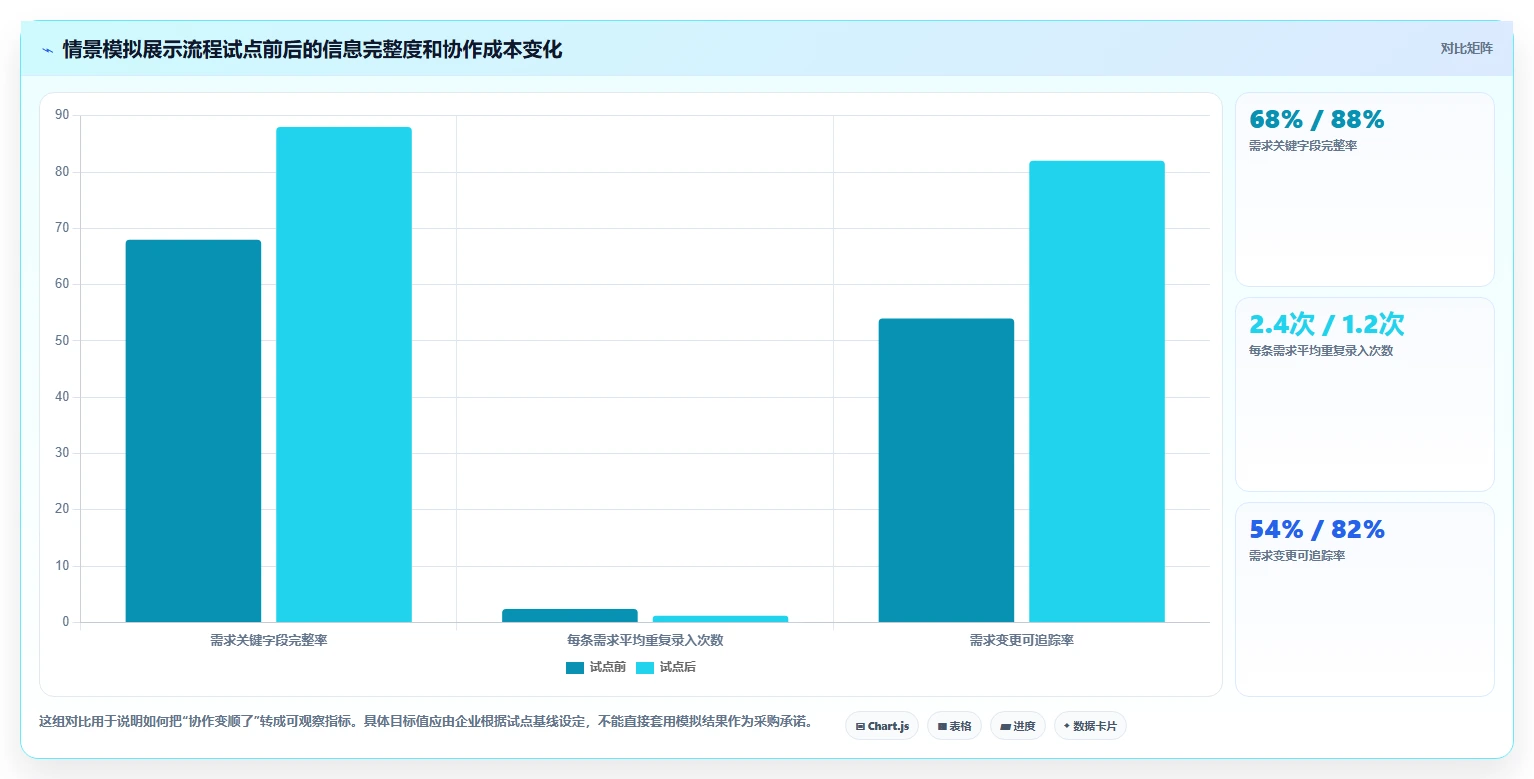Click the y-axis tick label 60

point(62,284)
